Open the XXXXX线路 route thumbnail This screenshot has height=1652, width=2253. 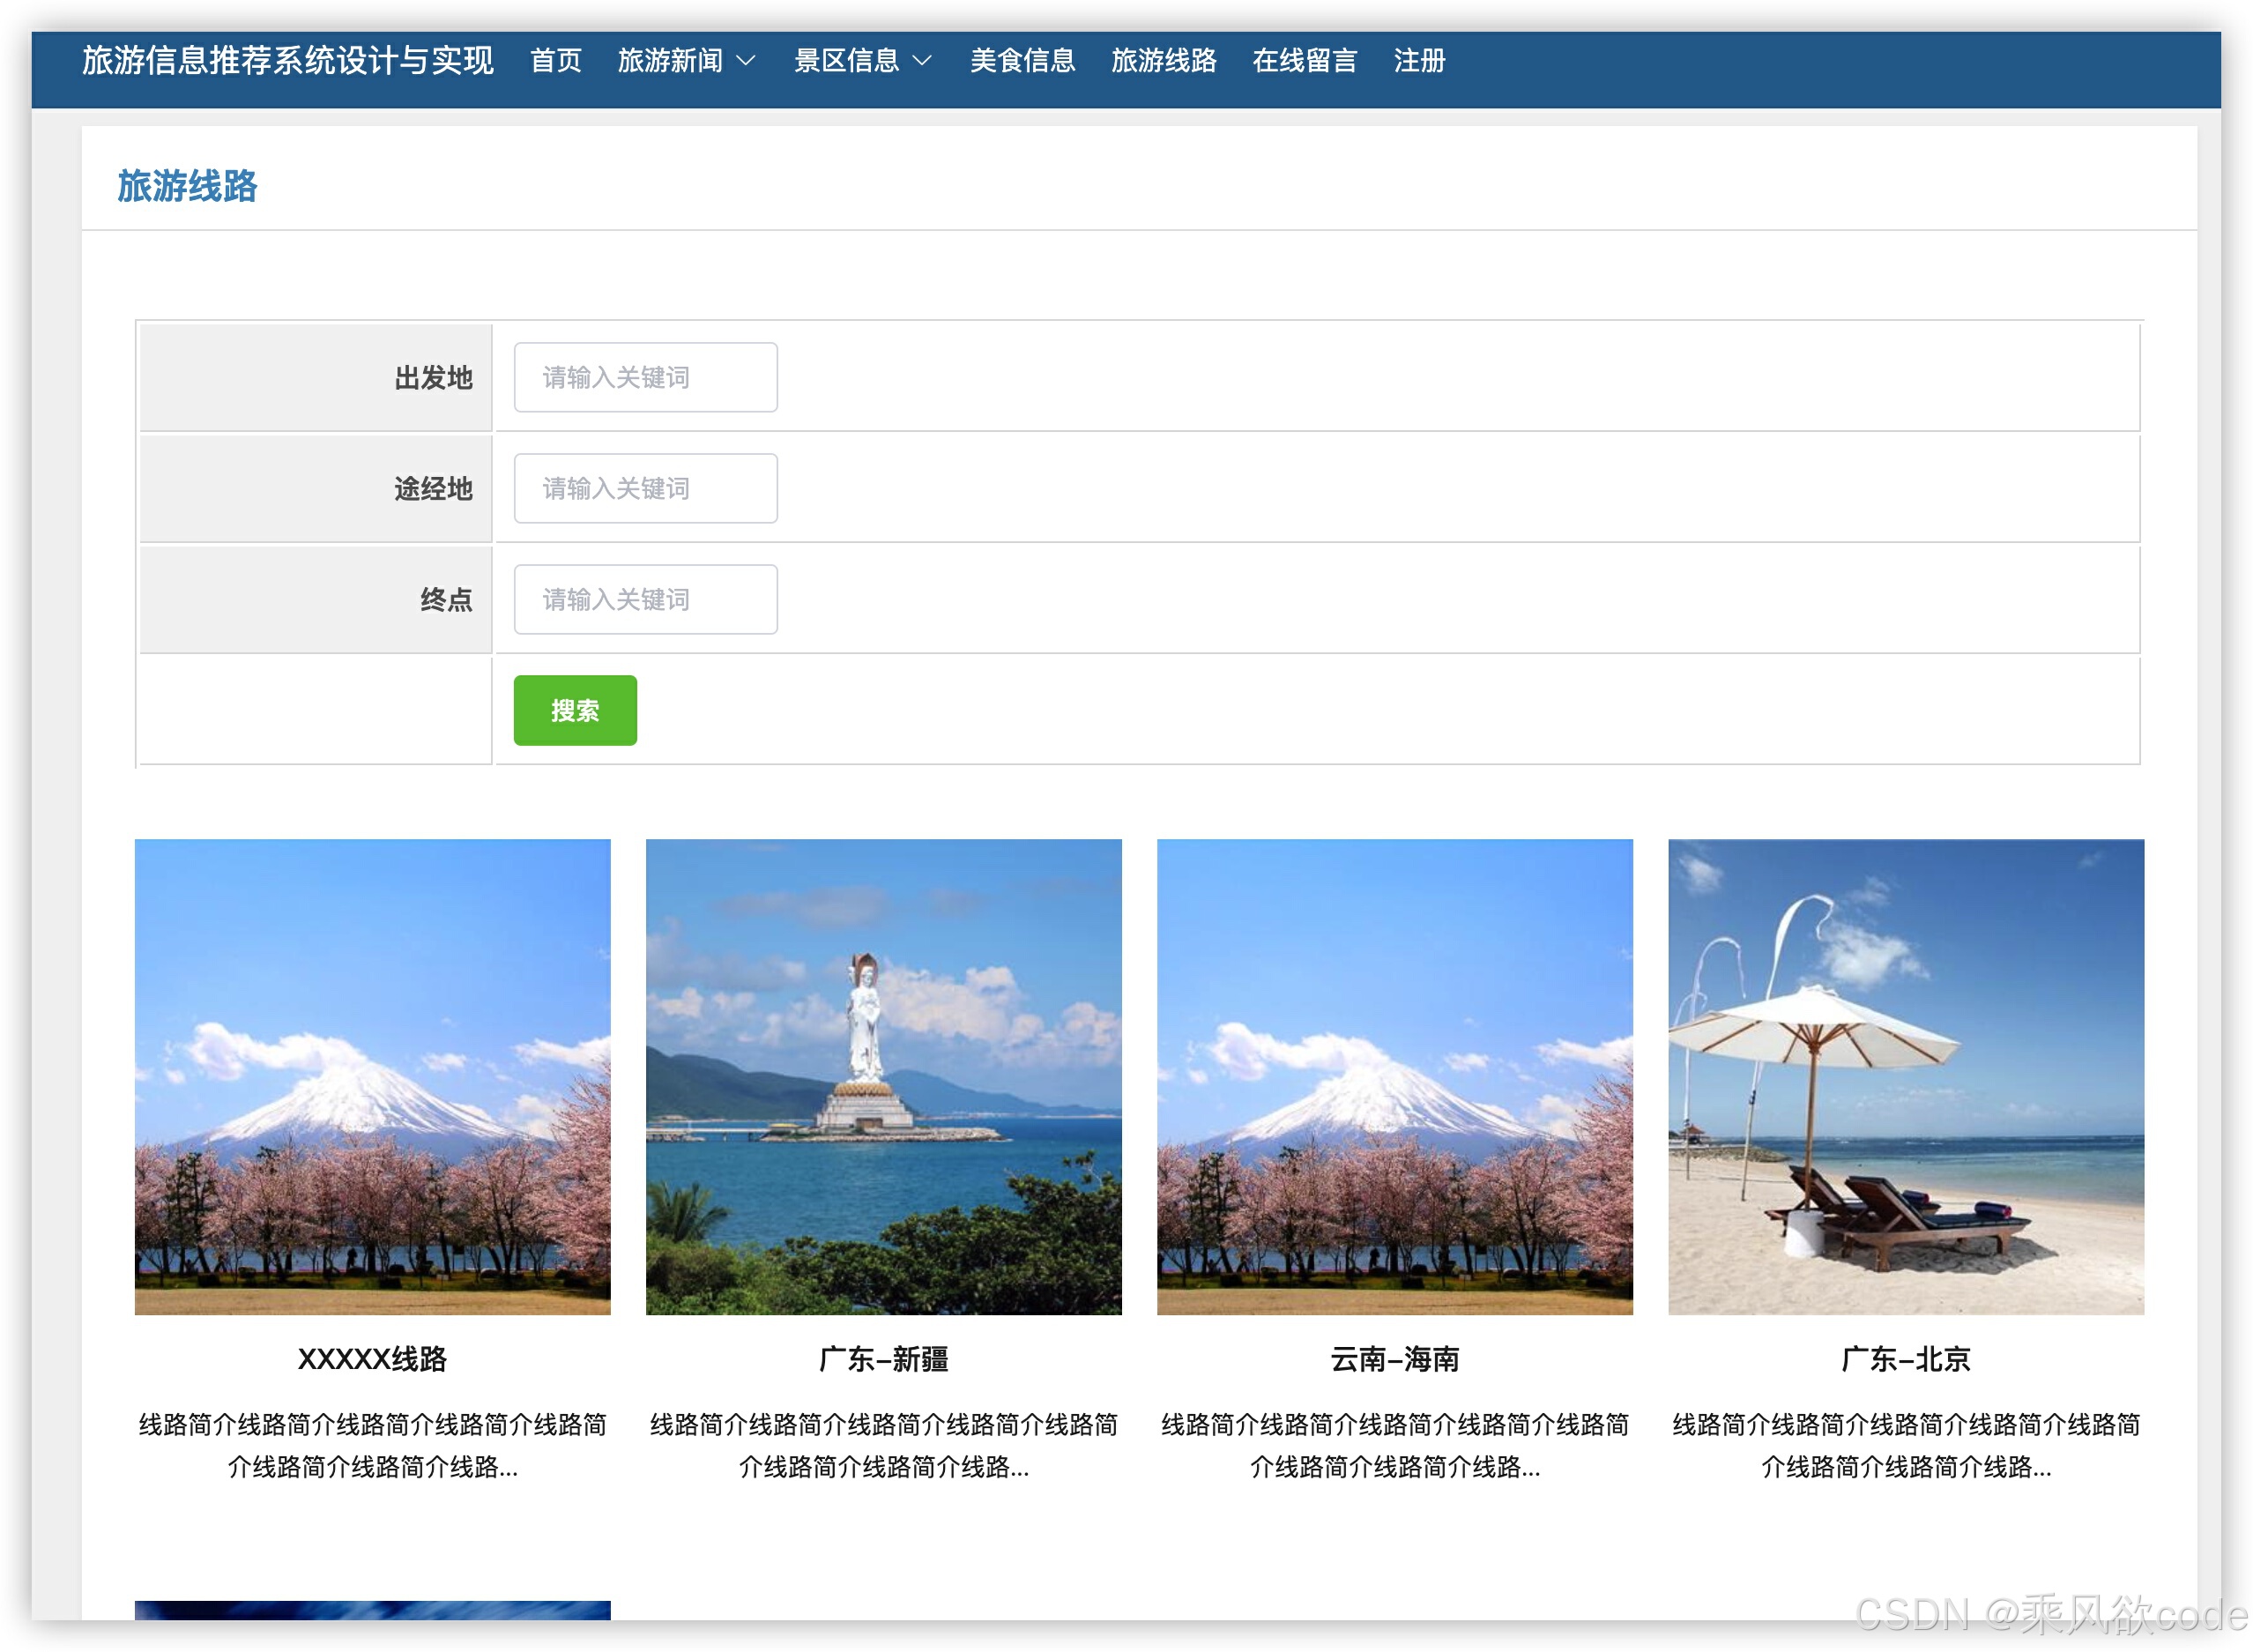[372, 1077]
